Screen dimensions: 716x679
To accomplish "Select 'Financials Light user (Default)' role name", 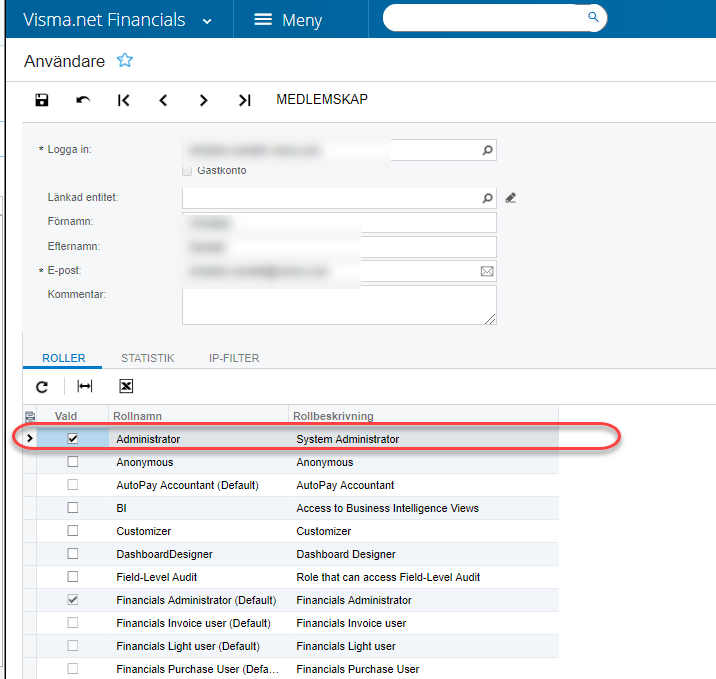I will (198, 646).
